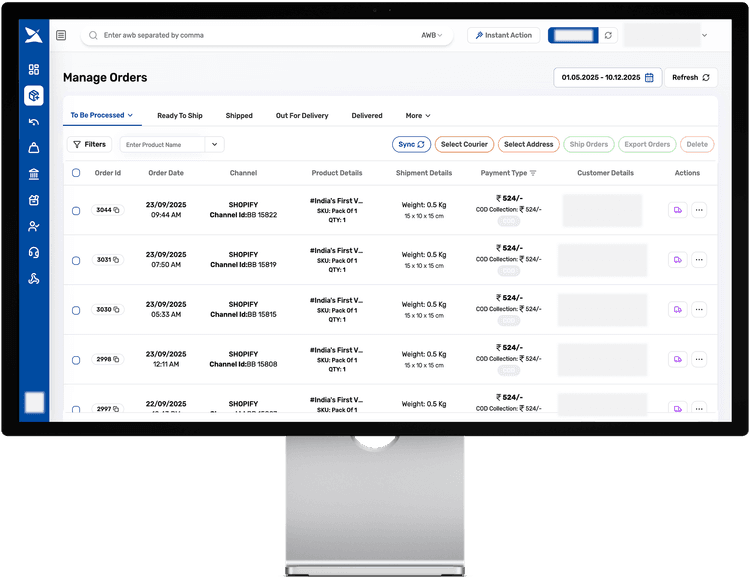Open the orders box icon in sidebar
The image size is (750, 578).
click(33, 96)
